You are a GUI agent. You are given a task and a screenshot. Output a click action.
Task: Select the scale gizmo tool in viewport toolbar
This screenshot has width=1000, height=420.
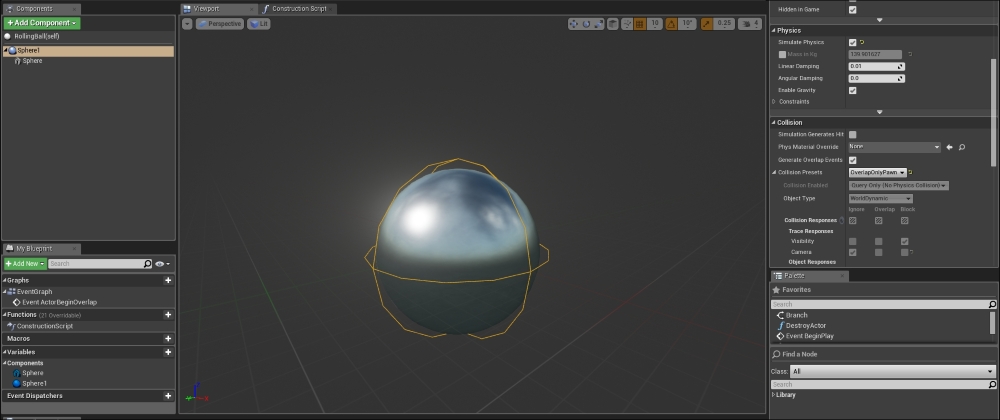[598, 24]
